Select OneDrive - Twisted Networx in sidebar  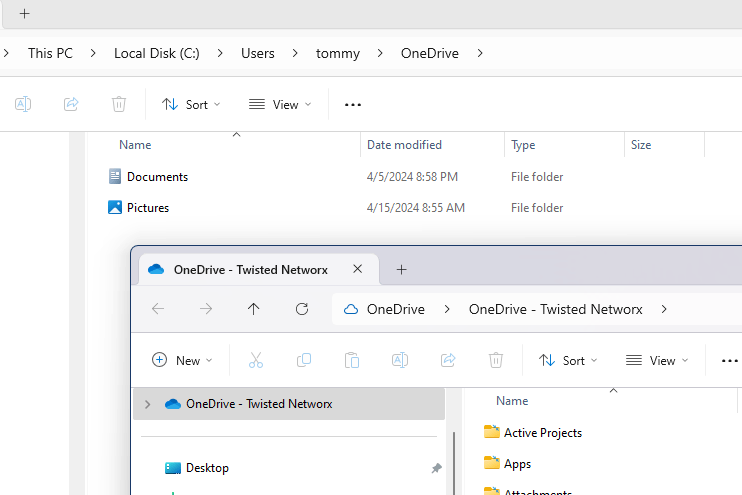[289, 404]
